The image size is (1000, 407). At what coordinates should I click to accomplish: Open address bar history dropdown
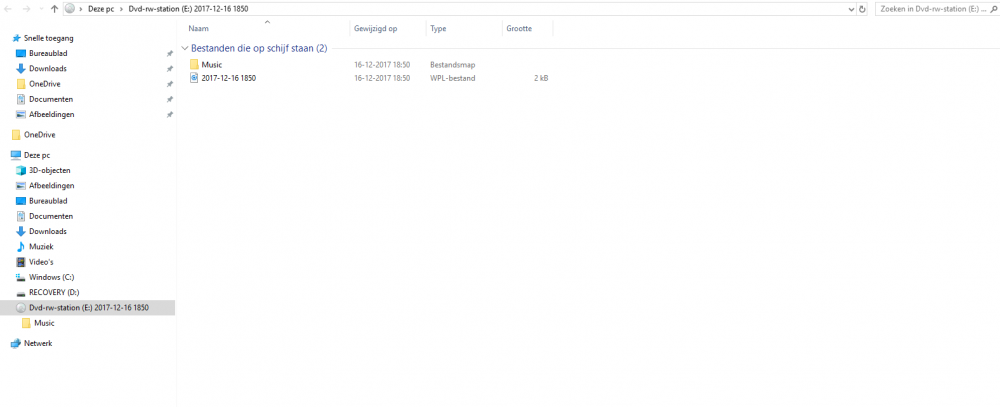pos(851,10)
